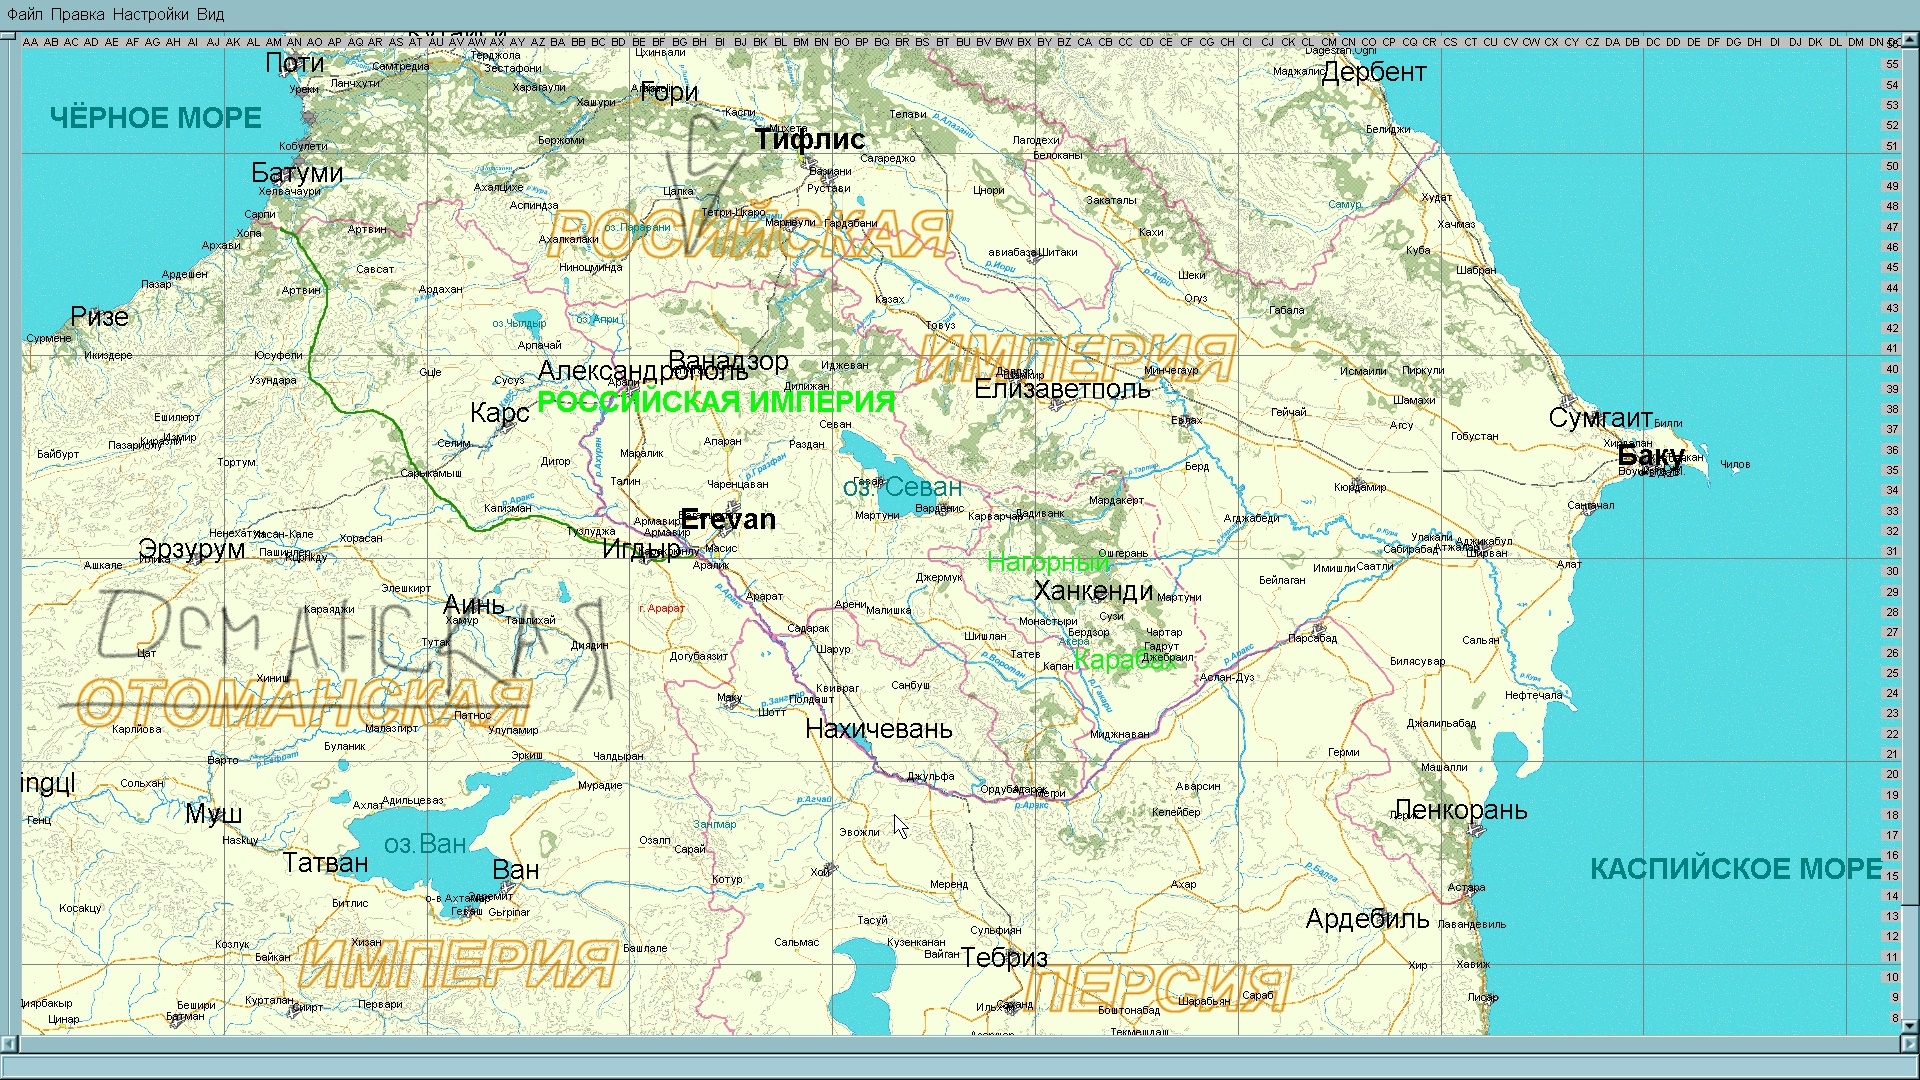1920x1080 pixels.
Task: Click the airport icon near Хой
Action: pos(829,868)
